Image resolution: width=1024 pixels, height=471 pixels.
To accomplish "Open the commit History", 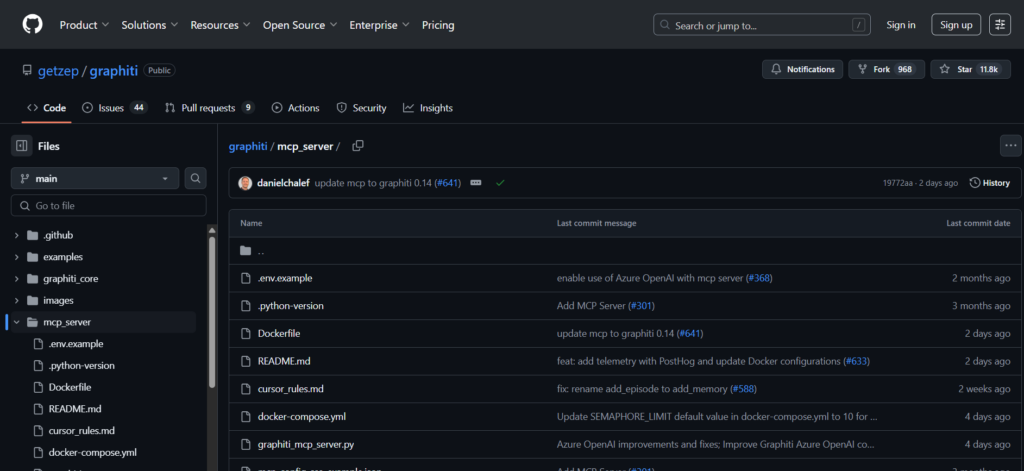I will [990, 183].
